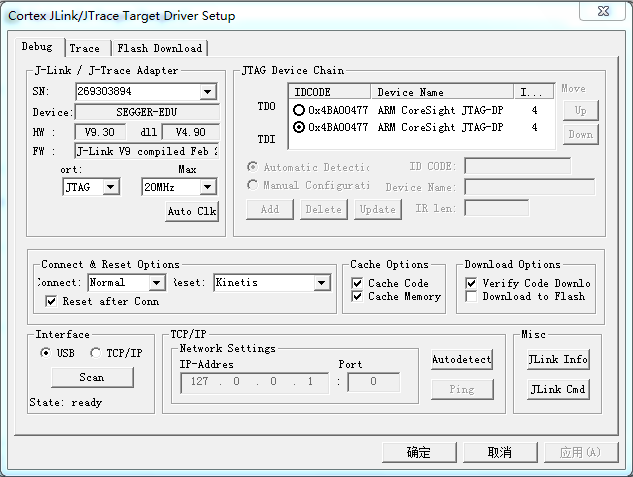633x477 pixels.
Task: Toggle the Cache Code checkbox
Action: (357, 283)
